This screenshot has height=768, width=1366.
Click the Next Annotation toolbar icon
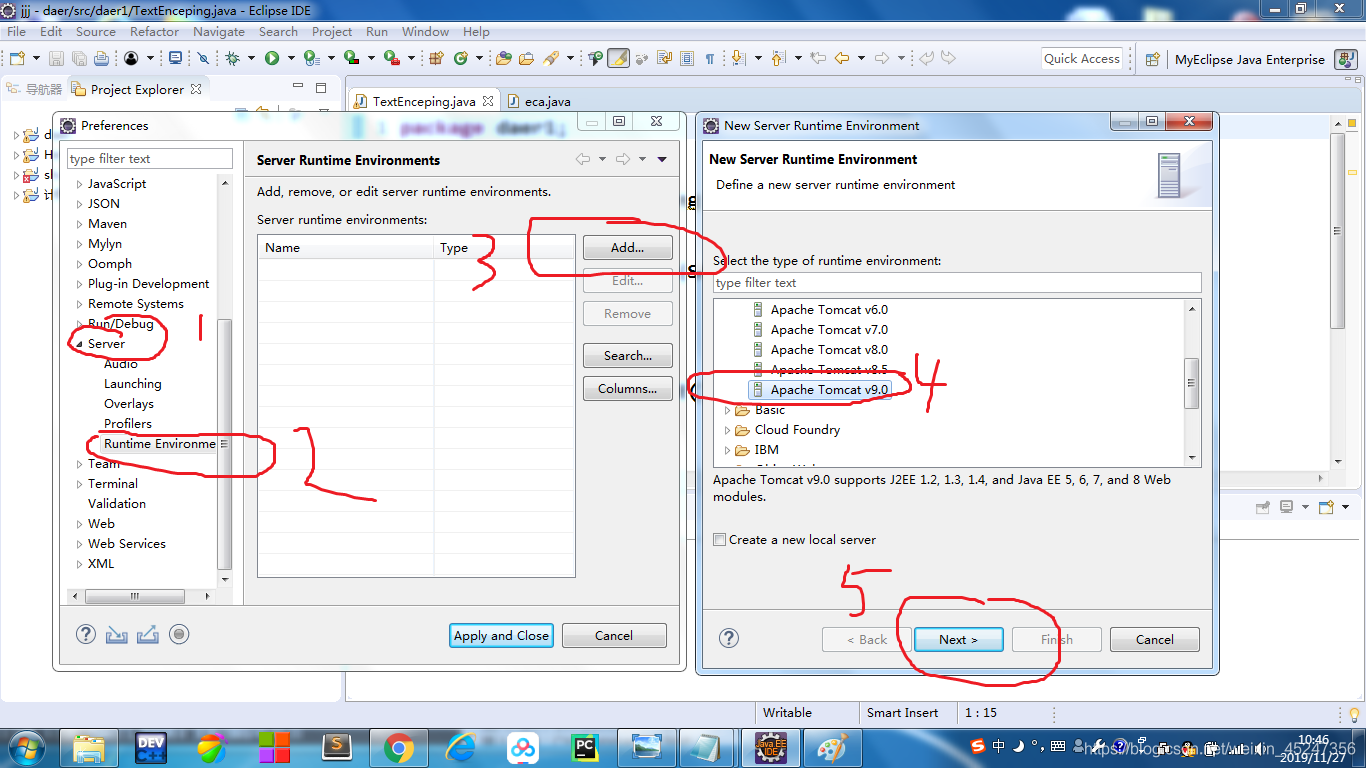(x=739, y=59)
